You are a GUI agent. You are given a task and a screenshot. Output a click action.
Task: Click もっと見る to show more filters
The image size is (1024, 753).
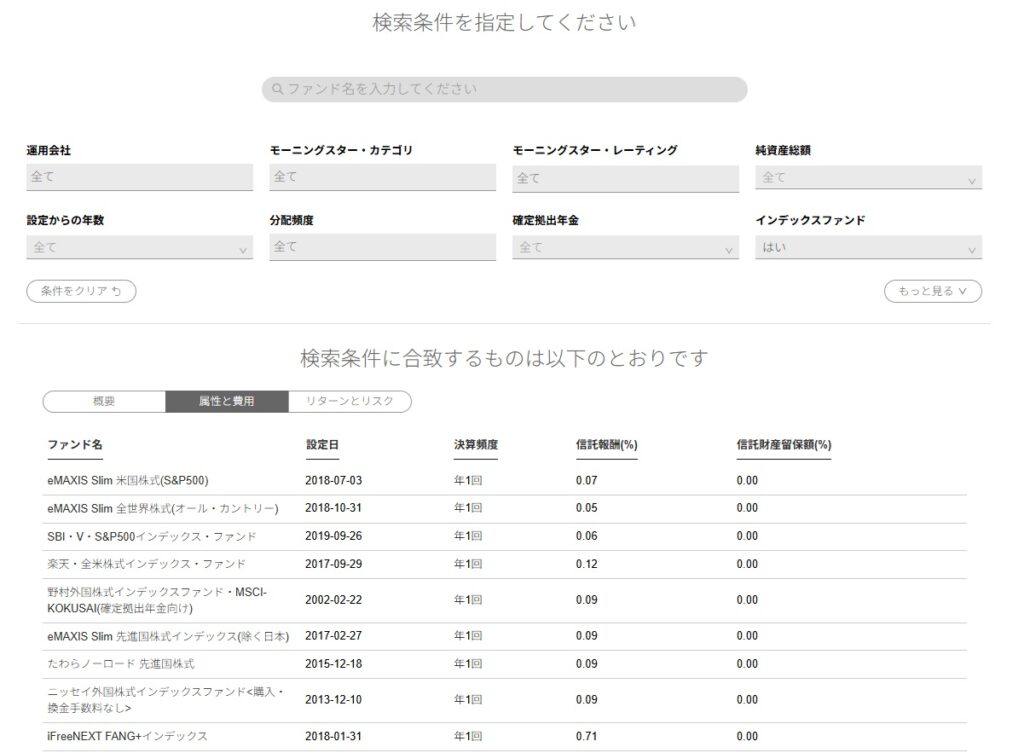pyautogui.click(x=932, y=291)
